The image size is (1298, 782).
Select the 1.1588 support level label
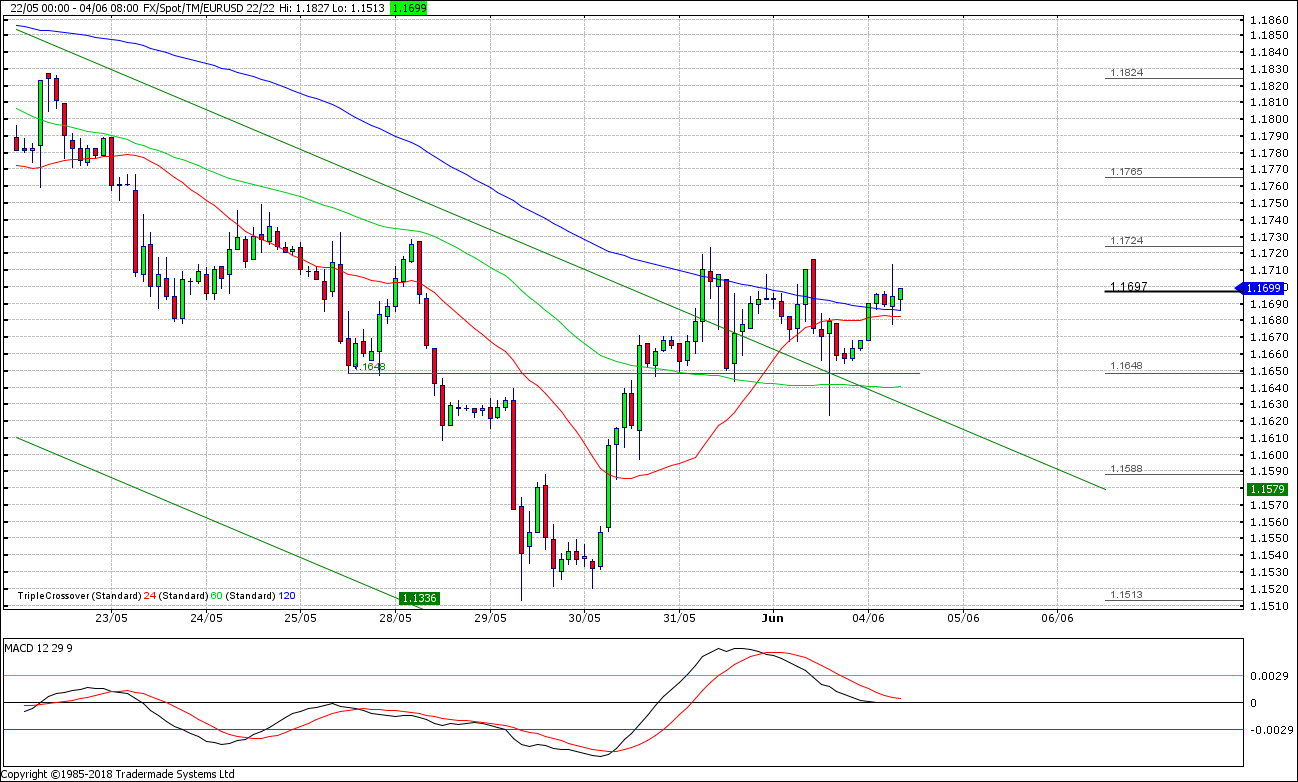1125,469
